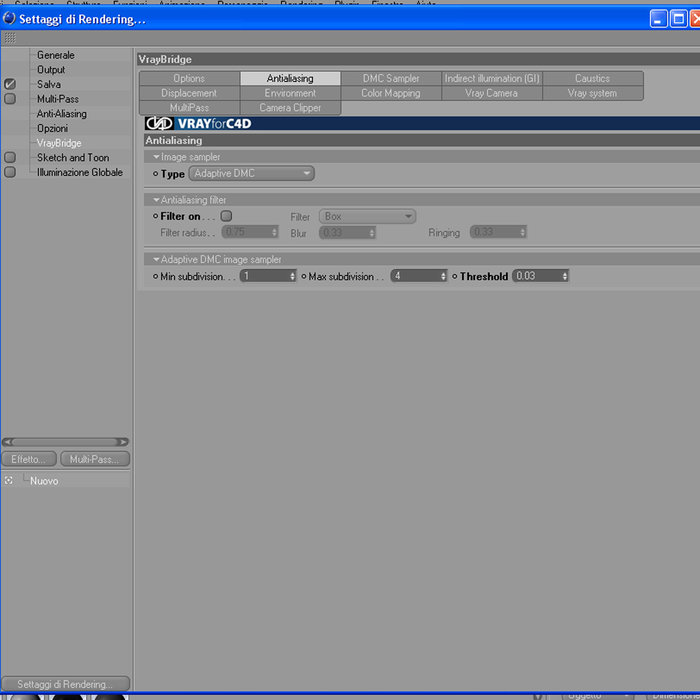700x700 pixels.
Task: Click the Max subdivision animation dot
Action: coord(304,276)
